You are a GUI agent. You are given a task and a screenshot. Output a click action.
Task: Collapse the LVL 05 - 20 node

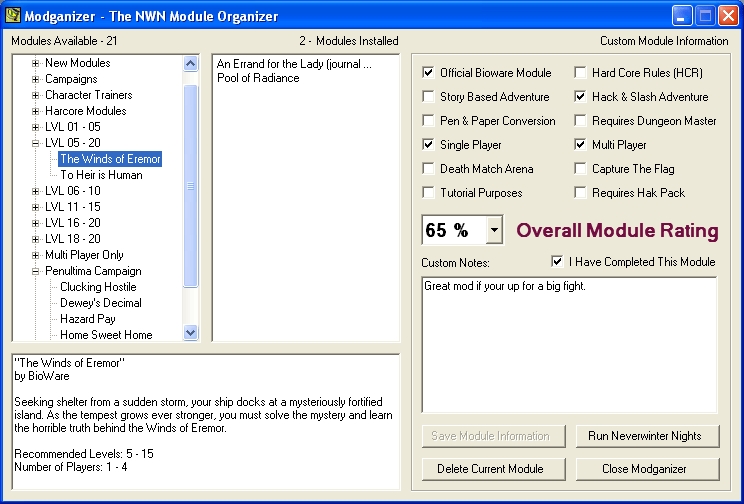[x=36, y=143]
